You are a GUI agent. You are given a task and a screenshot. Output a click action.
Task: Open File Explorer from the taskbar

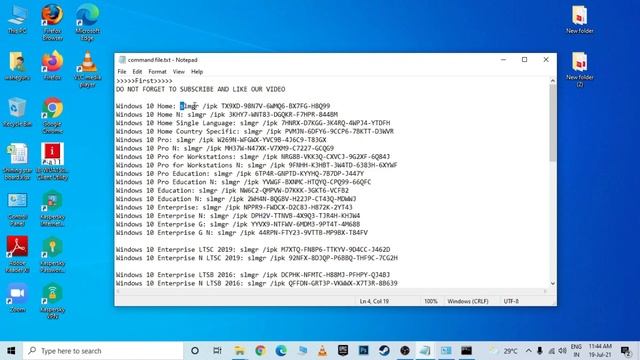coord(239,351)
